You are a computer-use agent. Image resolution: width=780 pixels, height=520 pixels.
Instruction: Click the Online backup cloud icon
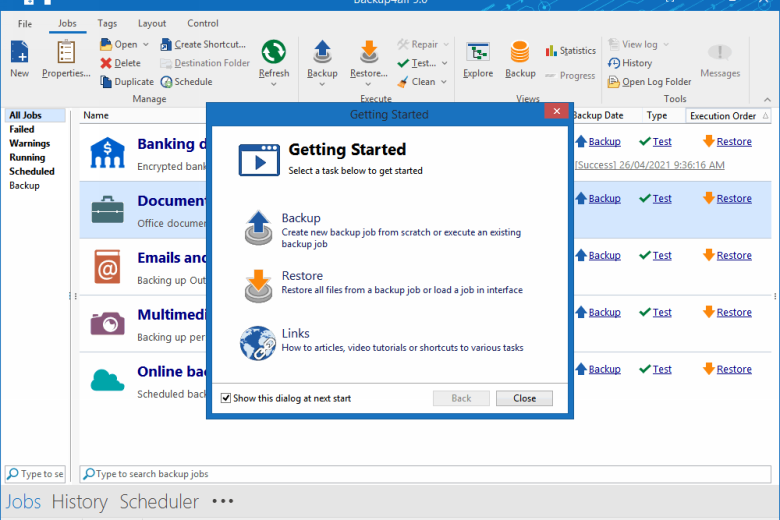[107, 380]
